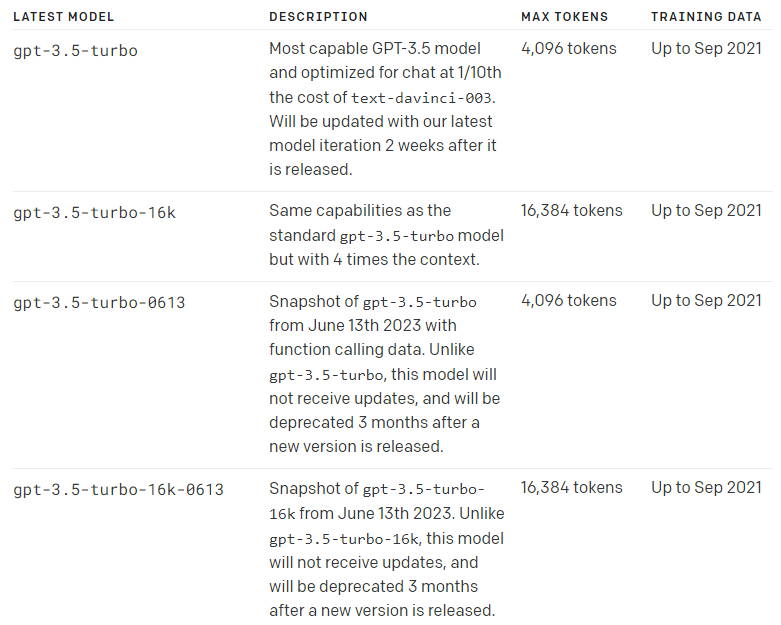
Task: Click 'Snapshot of' text in 0613 description
Action: 314,302
